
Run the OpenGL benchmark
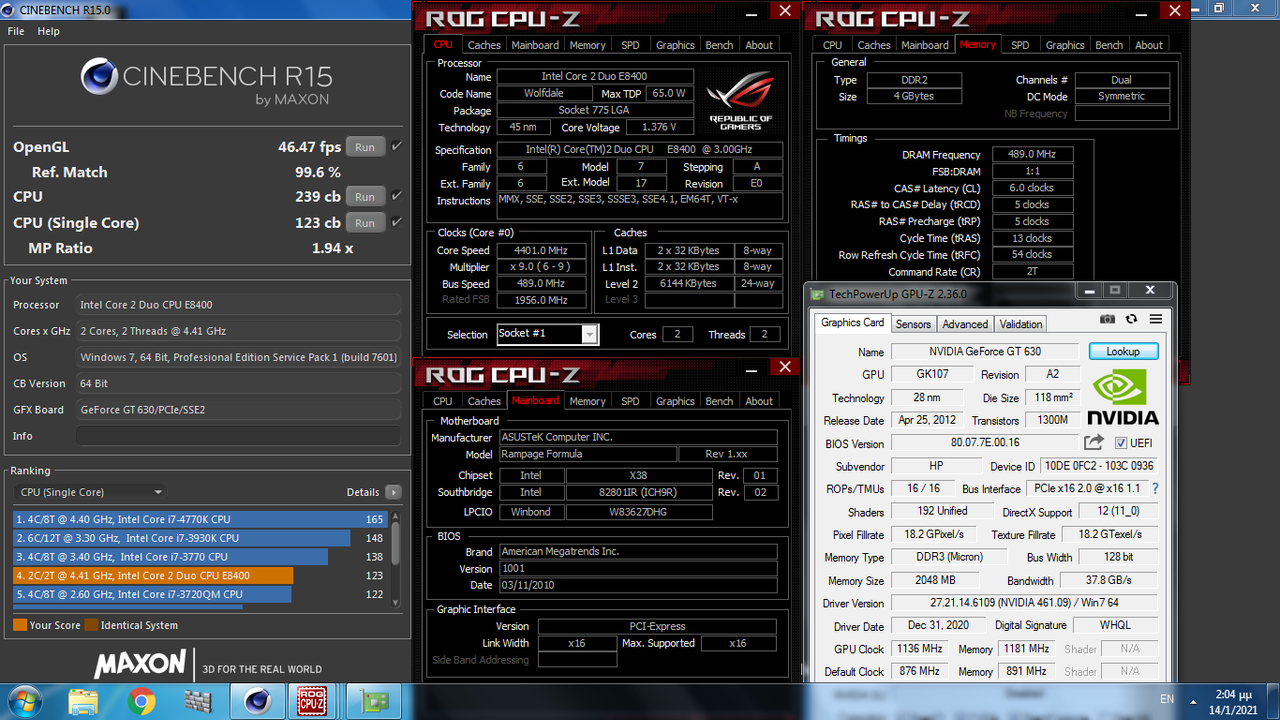point(365,147)
